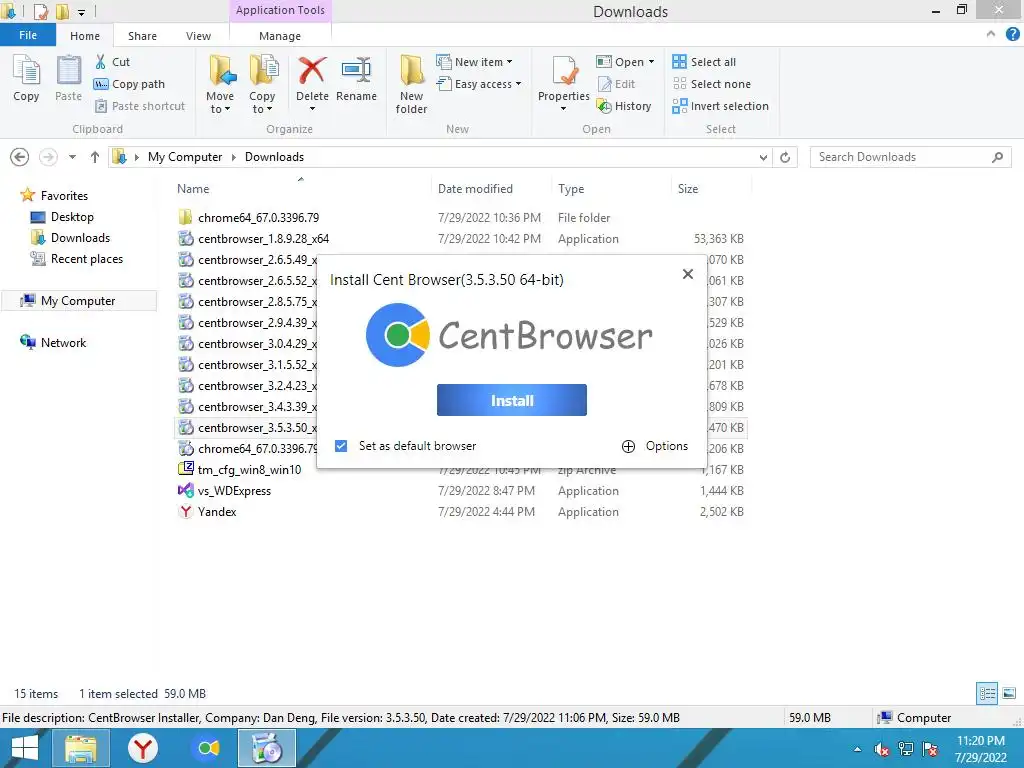This screenshot has height=768, width=1024.
Task: Create a New folder from ribbon
Action: click(411, 85)
